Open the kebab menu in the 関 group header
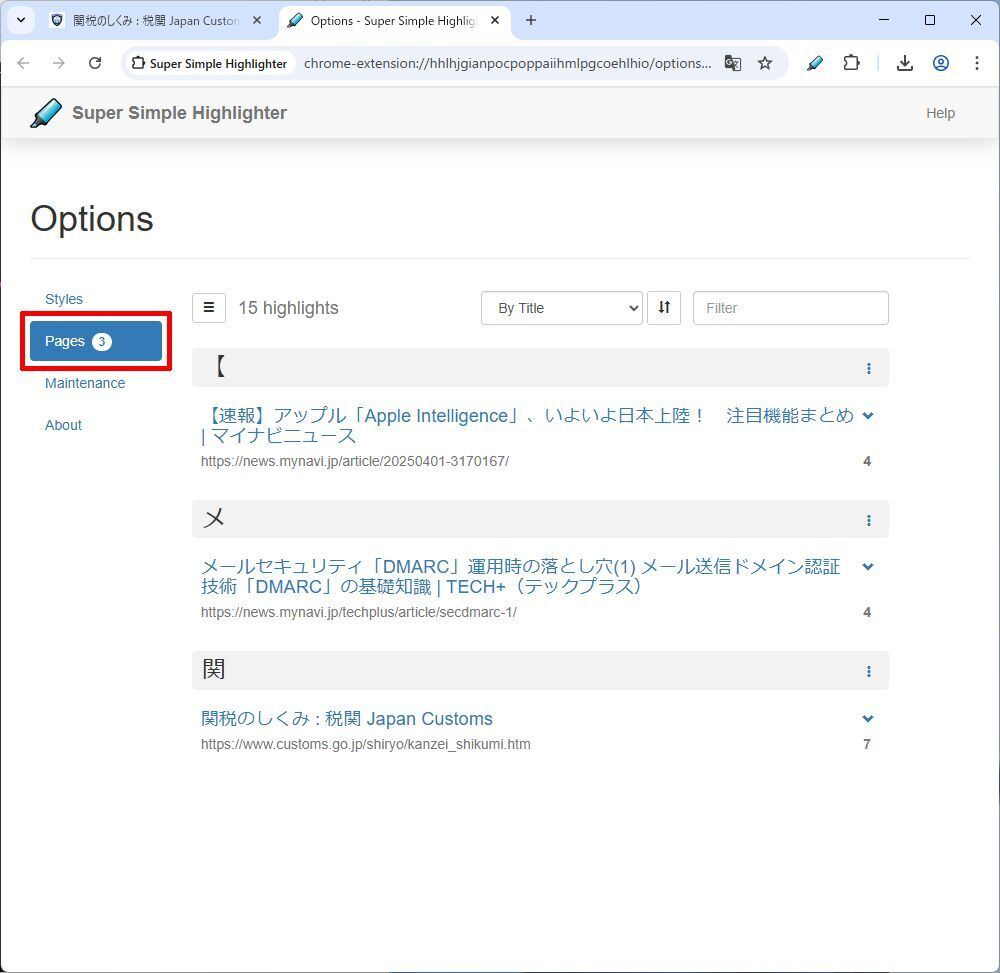 coord(868,671)
